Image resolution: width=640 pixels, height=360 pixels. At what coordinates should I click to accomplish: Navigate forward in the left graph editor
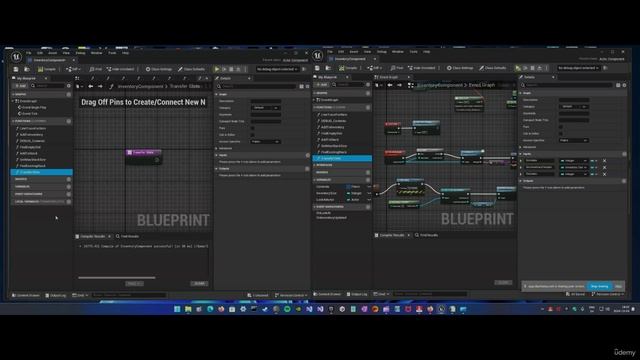click(100, 87)
